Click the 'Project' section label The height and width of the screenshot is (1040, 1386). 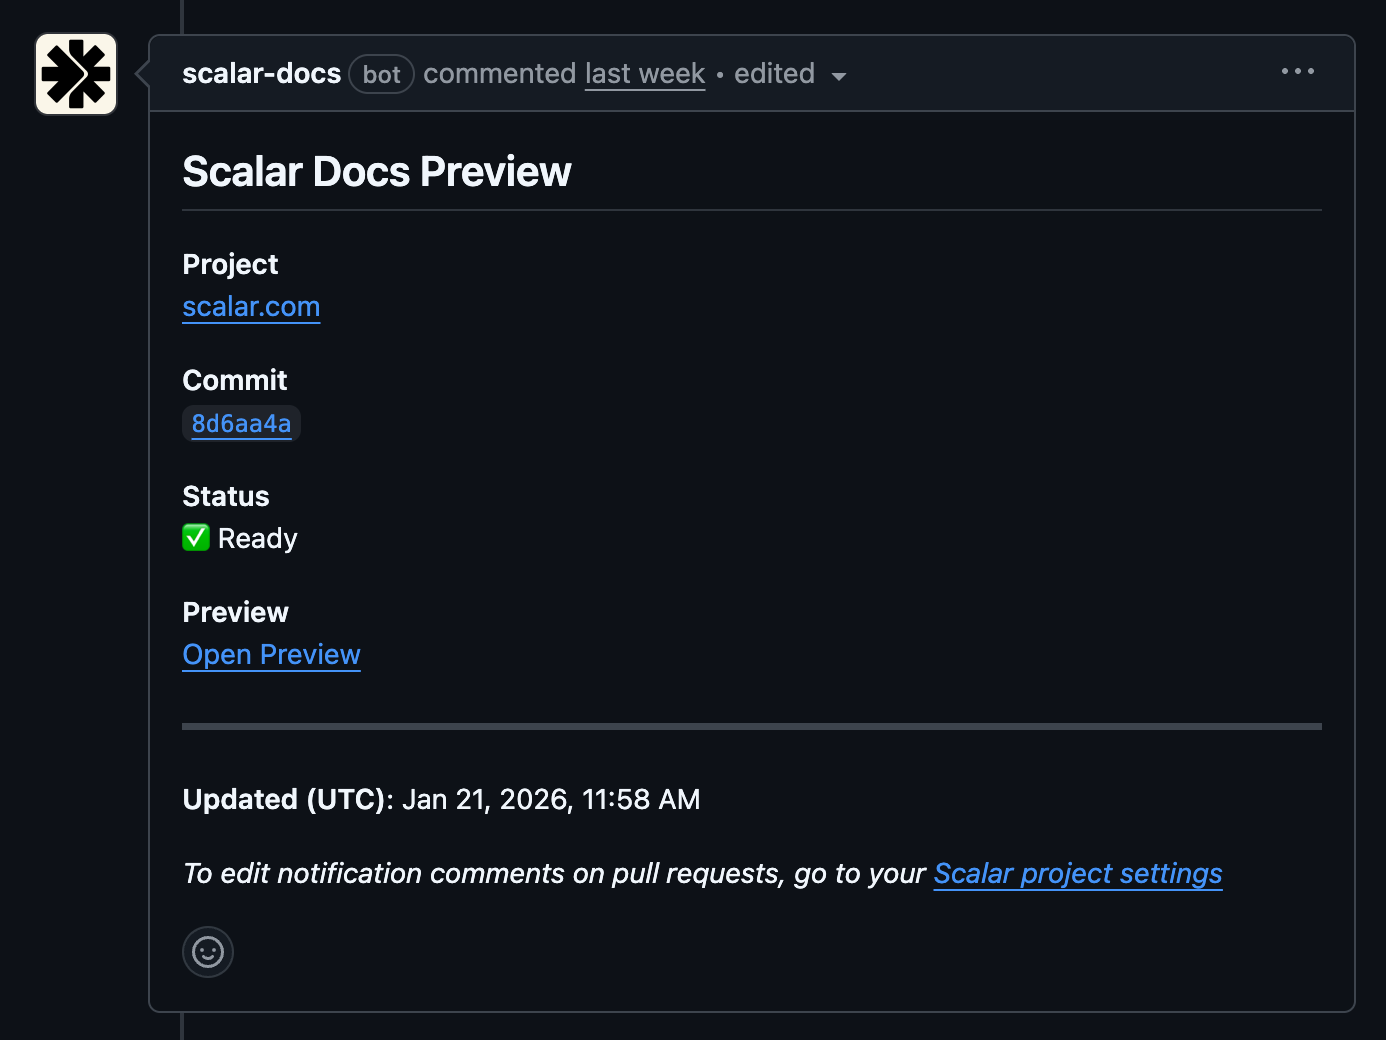point(230,264)
